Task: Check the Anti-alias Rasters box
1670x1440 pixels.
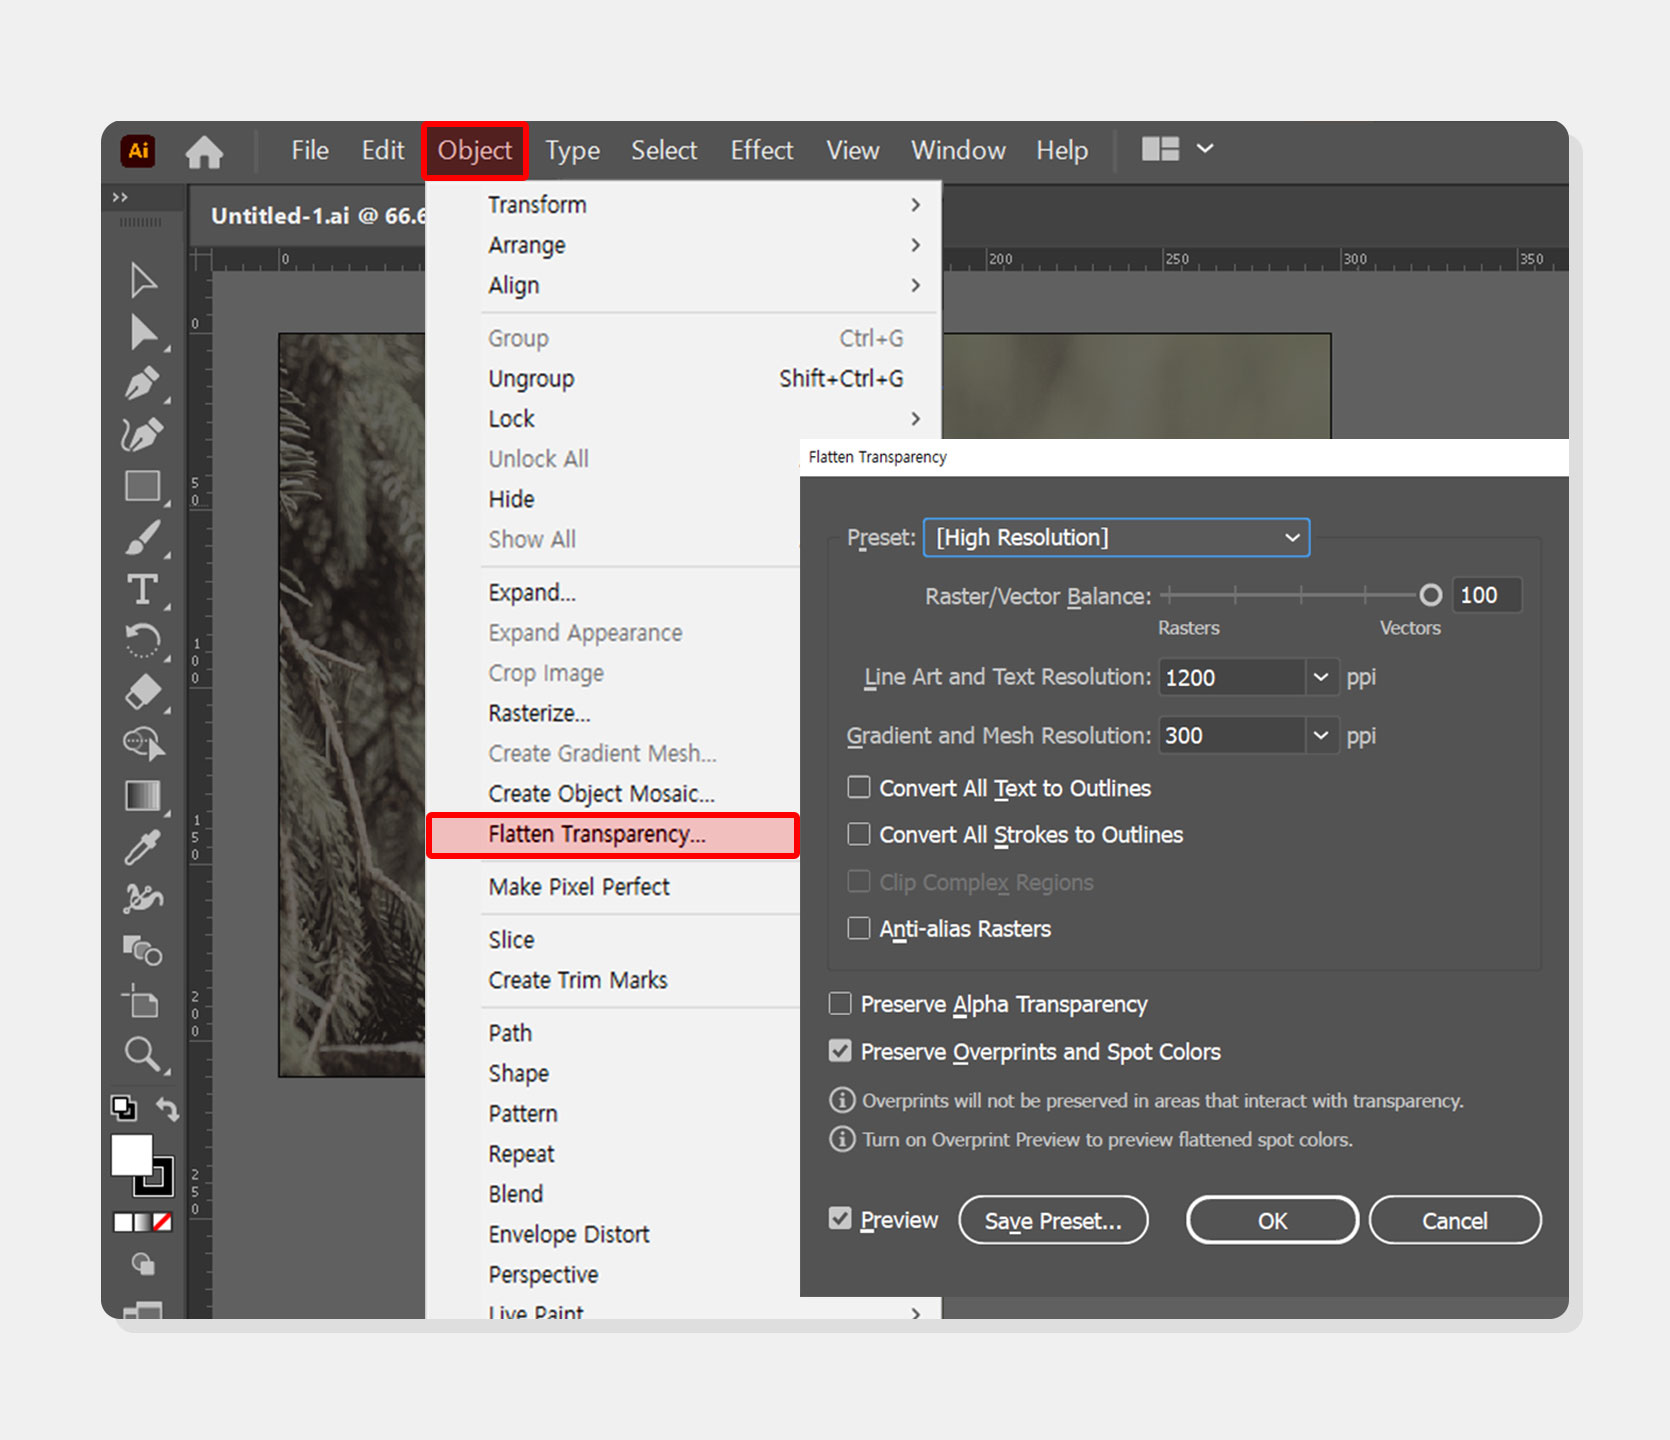Action: [859, 928]
